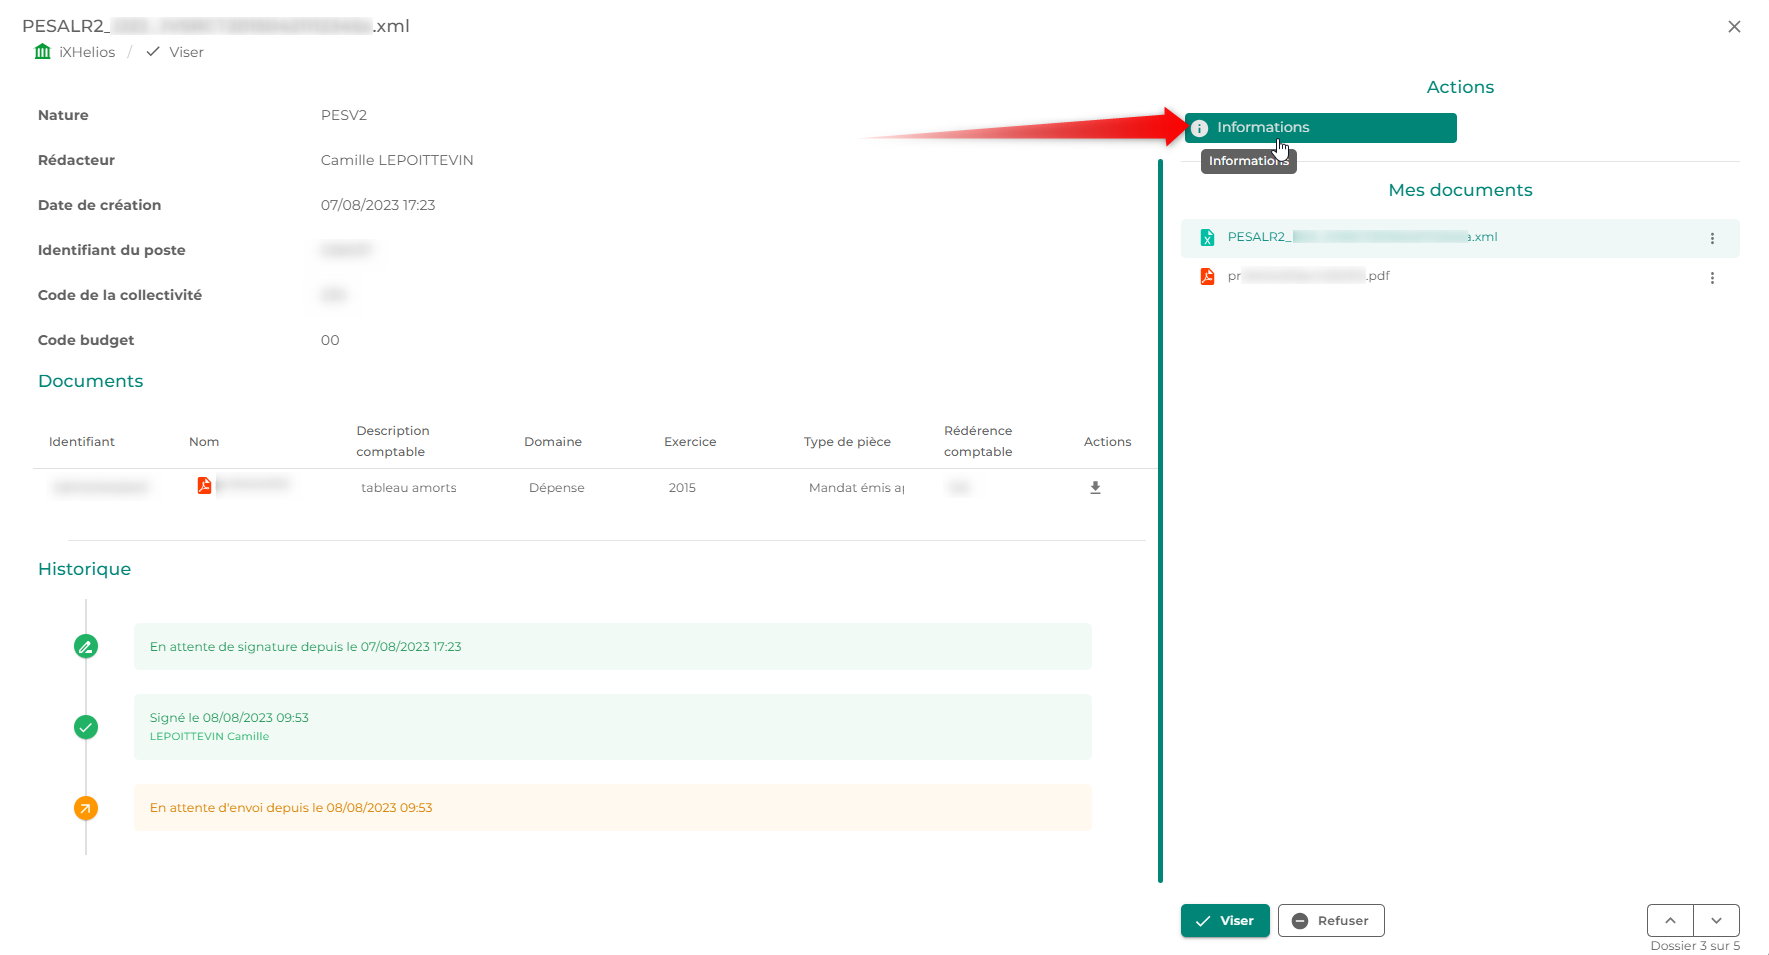
Task: Open the Viser breadcrumb item
Action: [186, 52]
